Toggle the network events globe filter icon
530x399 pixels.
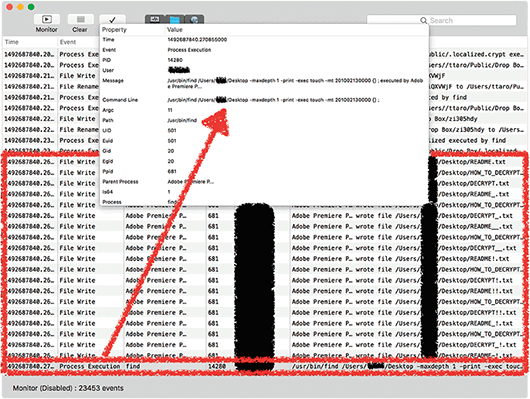click(194, 20)
